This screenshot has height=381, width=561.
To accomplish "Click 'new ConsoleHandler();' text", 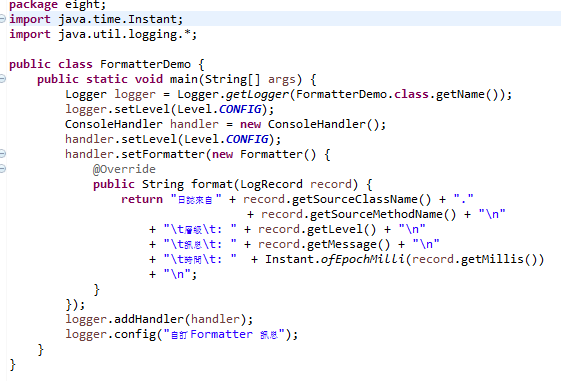I will point(313,124).
